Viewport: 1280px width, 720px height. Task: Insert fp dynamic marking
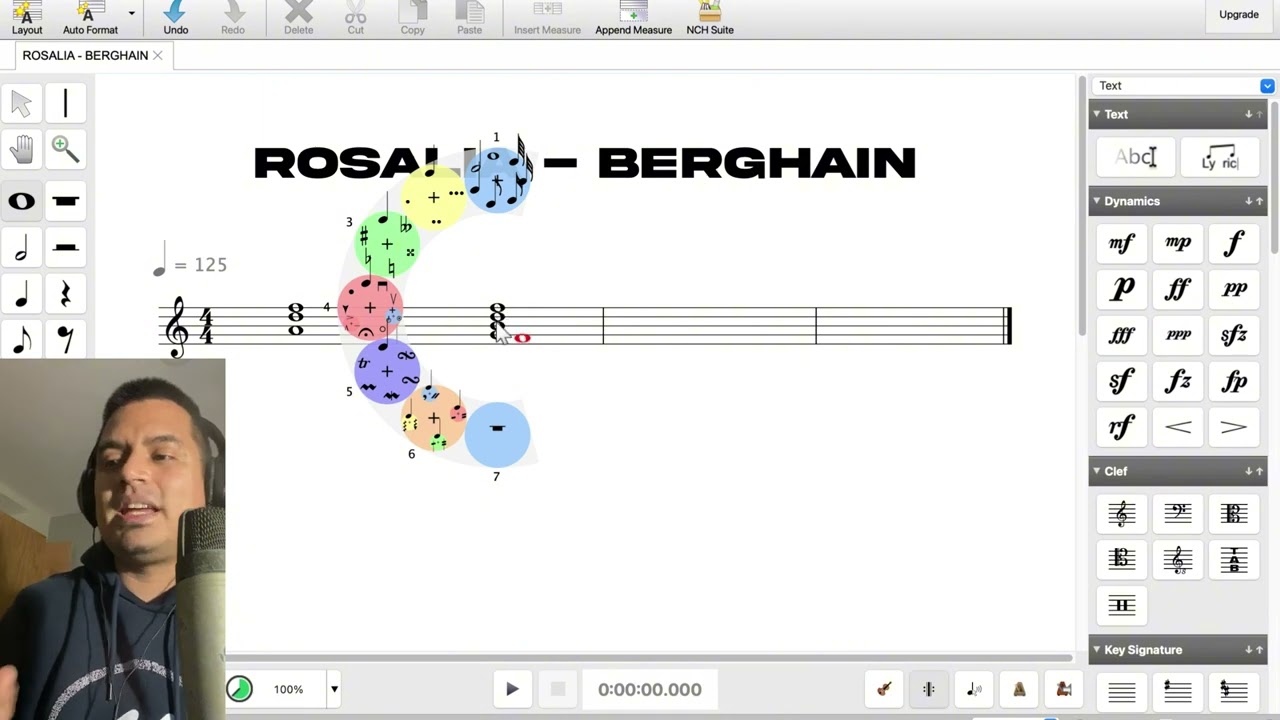pyautogui.click(x=1234, y=381)
